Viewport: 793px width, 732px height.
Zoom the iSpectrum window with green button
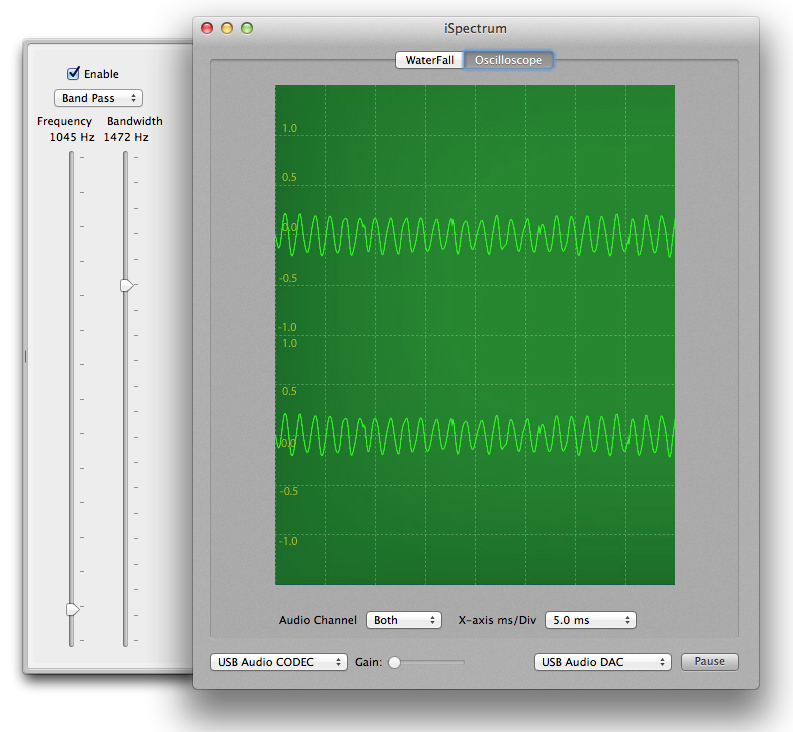pyautogui.click(x=247, y=28)
